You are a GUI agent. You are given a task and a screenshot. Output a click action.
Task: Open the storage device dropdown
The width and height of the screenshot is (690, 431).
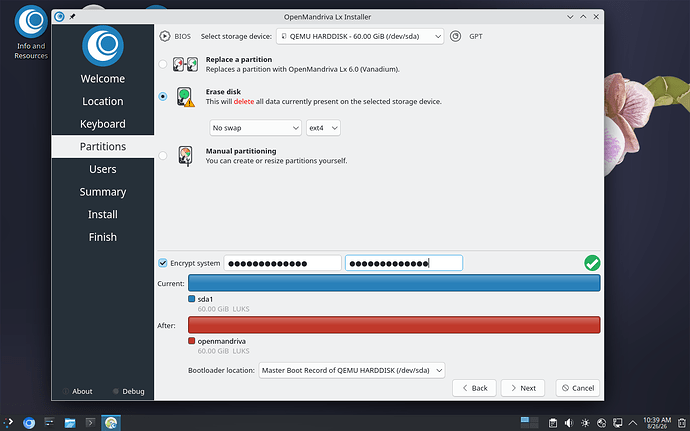360,37
